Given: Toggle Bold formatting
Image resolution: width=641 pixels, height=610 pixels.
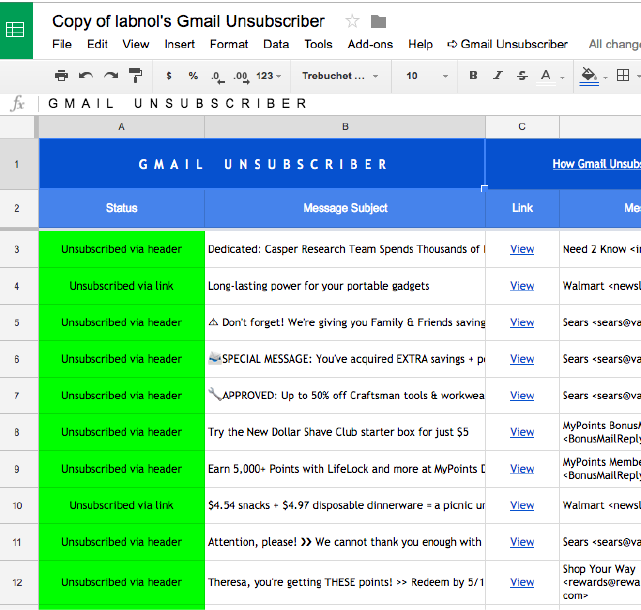Looking at the screenshot, I should pyautogui.click(x=473, y=75).
